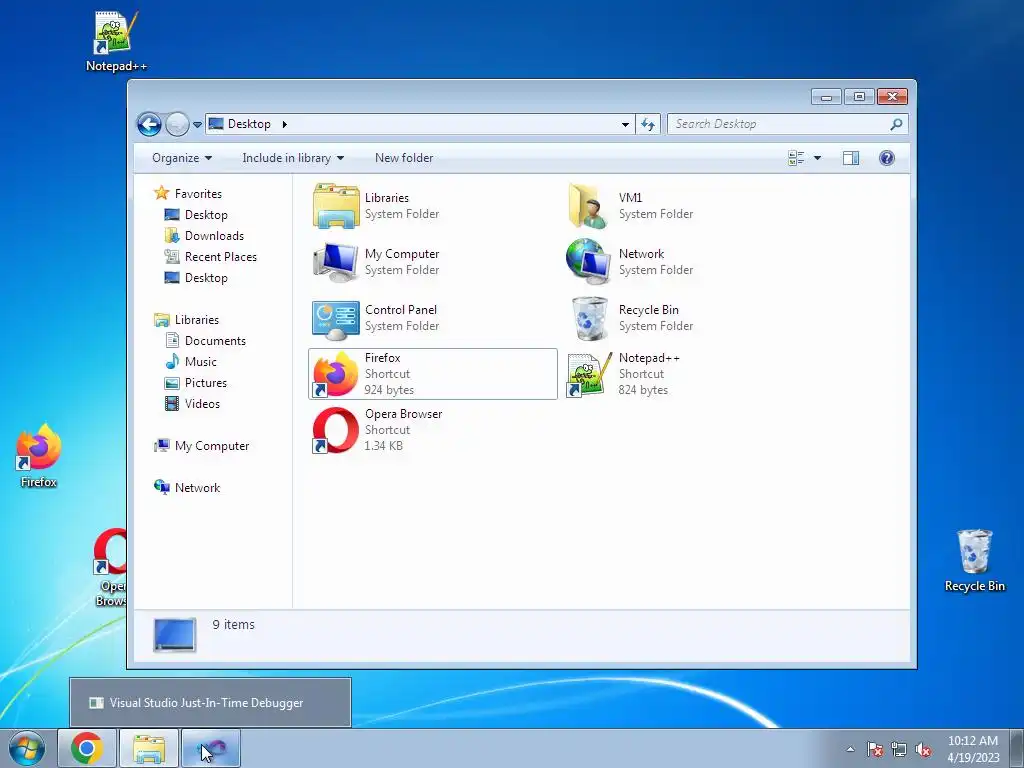1024x768 pixels.
Task: Click the Opera Browser desktop shortcut
Action: click(x=110, y=567)
